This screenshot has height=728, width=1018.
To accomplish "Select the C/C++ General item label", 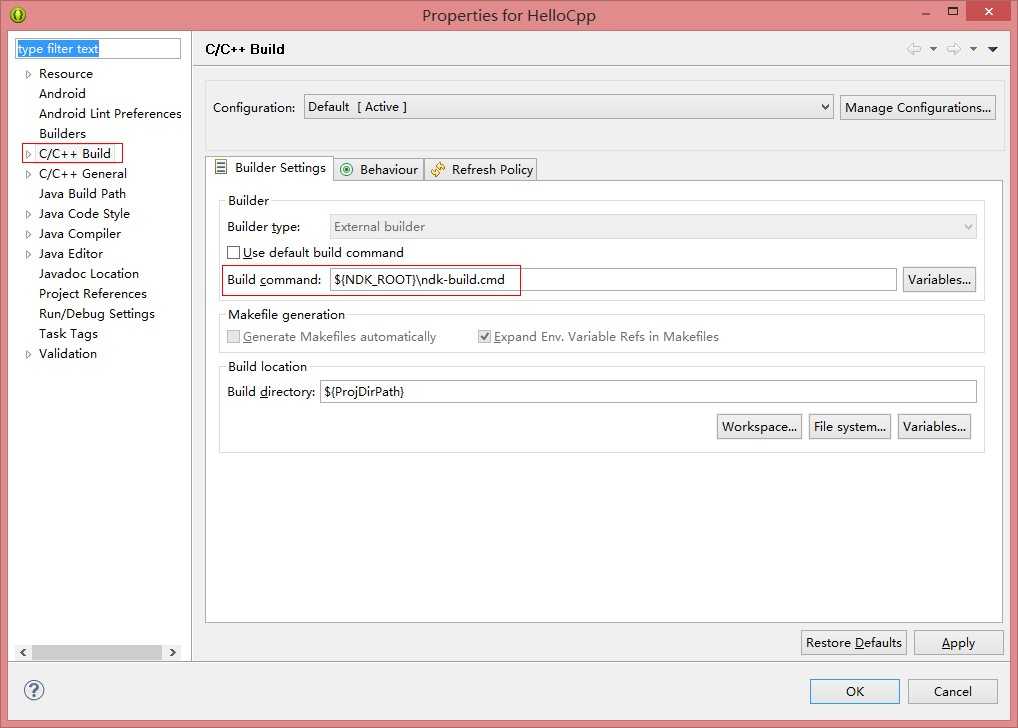I will 82,173.
